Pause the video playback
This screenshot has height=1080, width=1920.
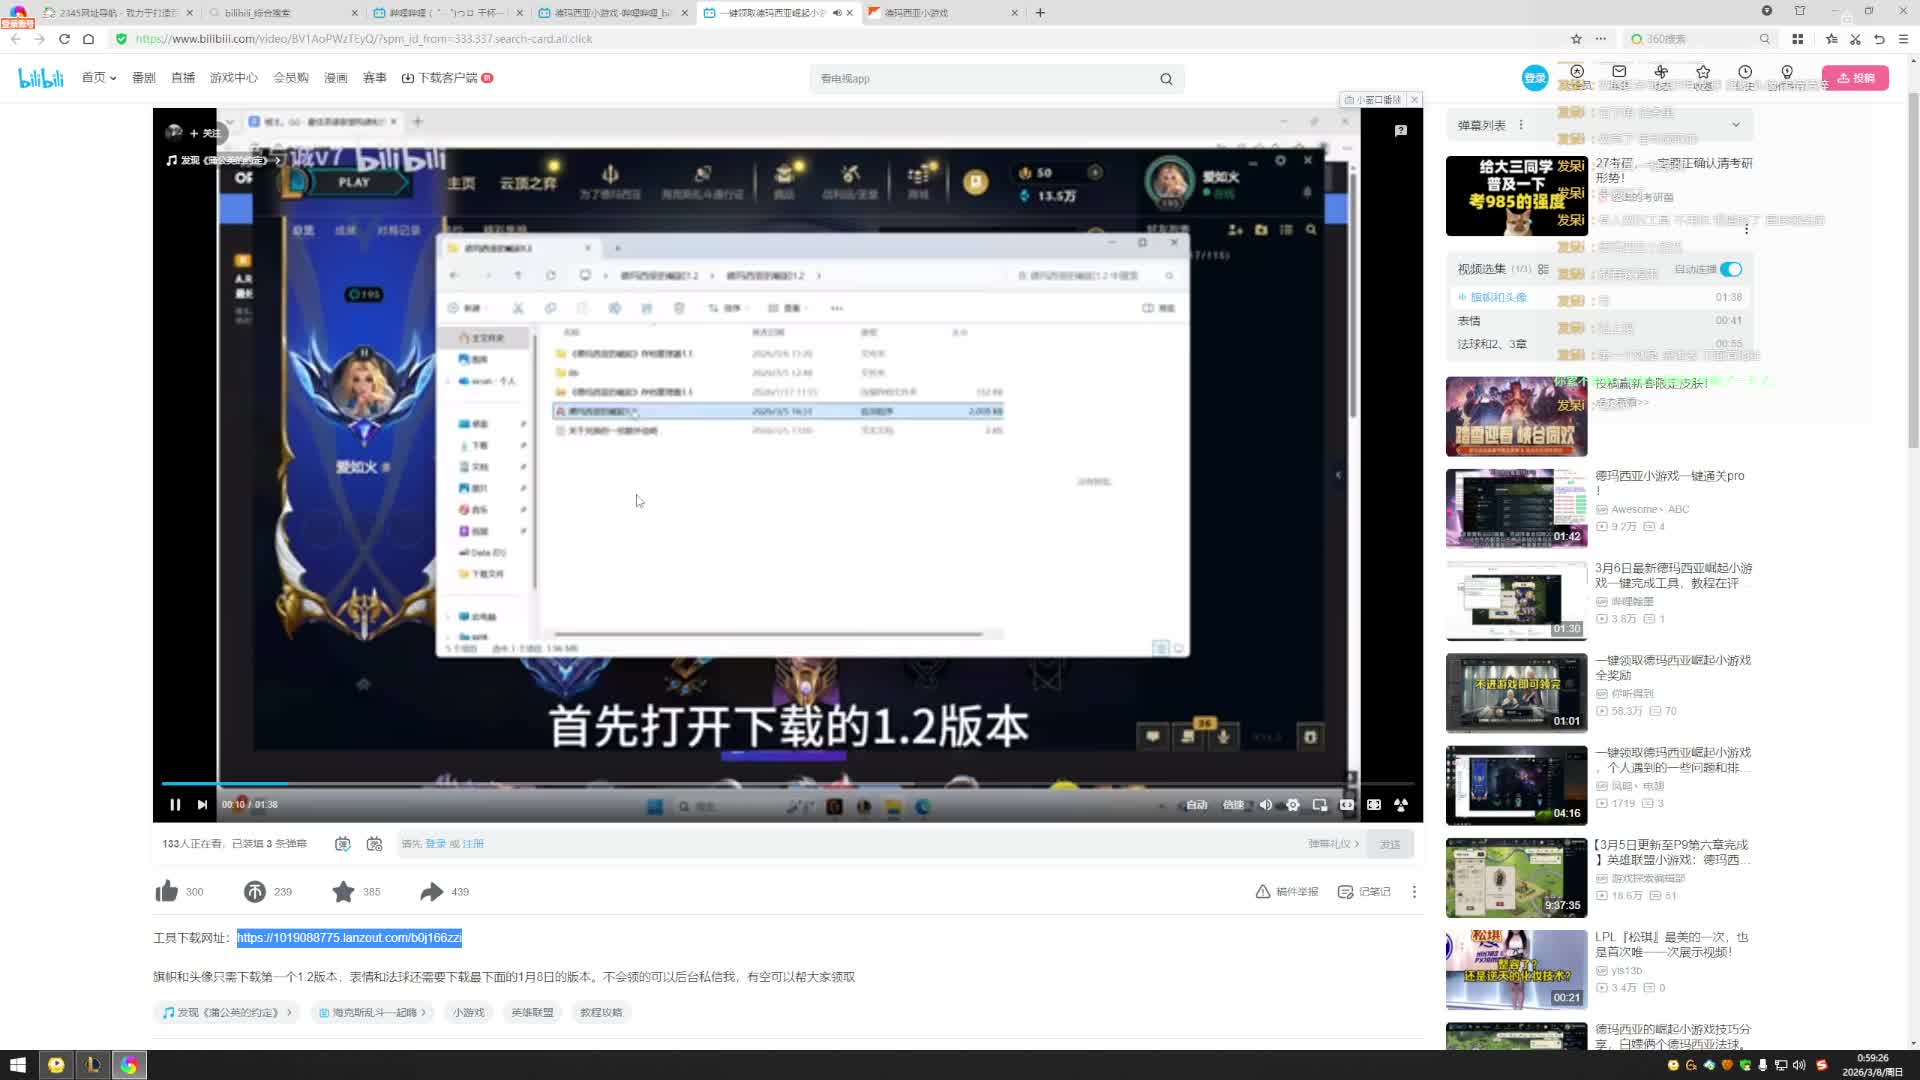(x=175, y=805)
